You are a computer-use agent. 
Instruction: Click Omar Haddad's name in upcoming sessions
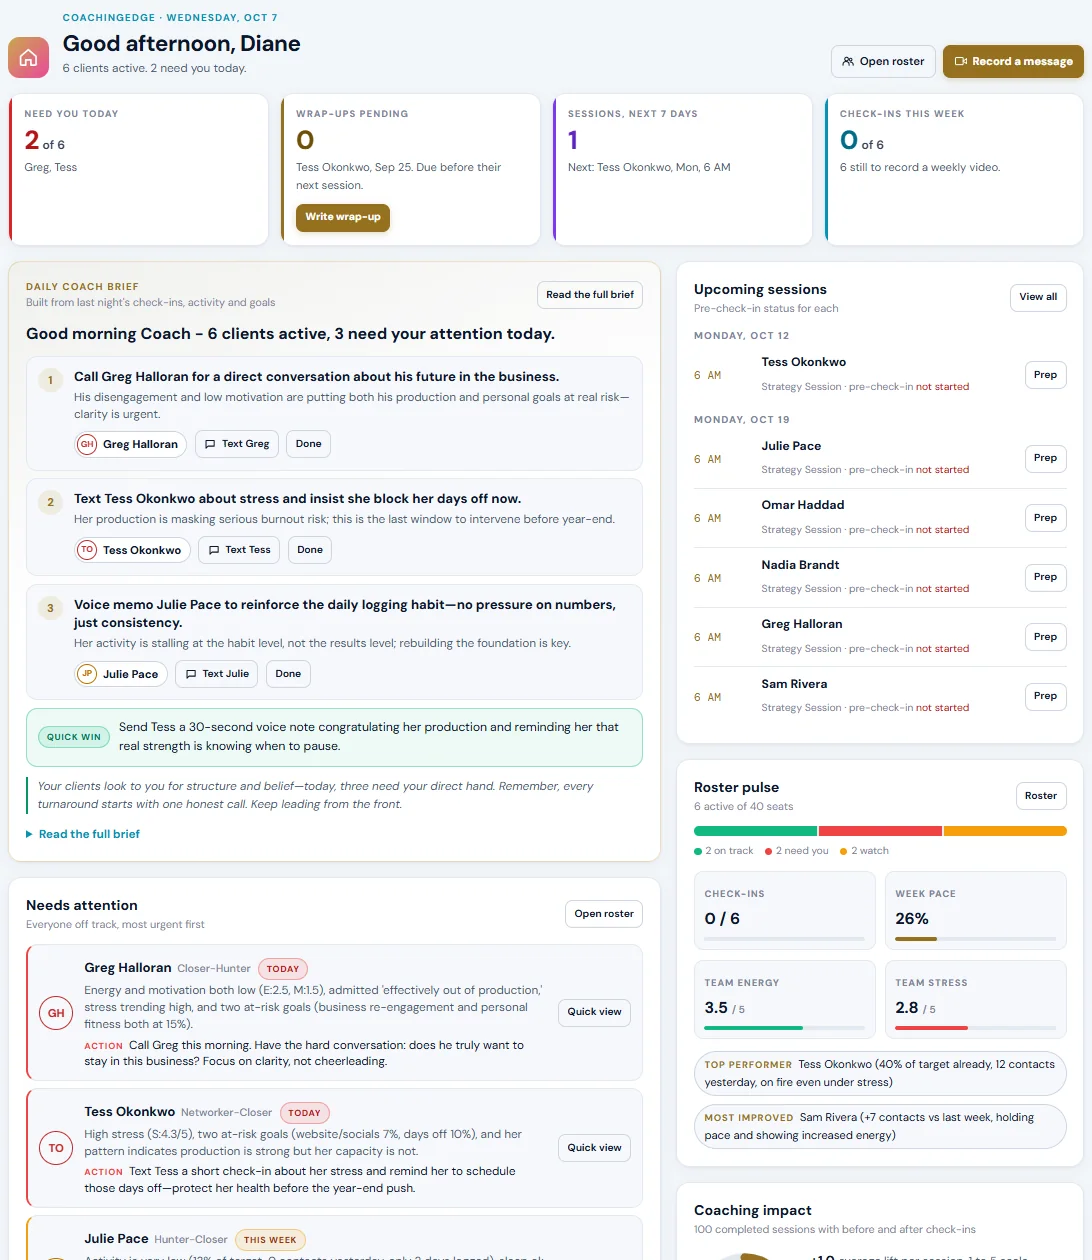802,505
